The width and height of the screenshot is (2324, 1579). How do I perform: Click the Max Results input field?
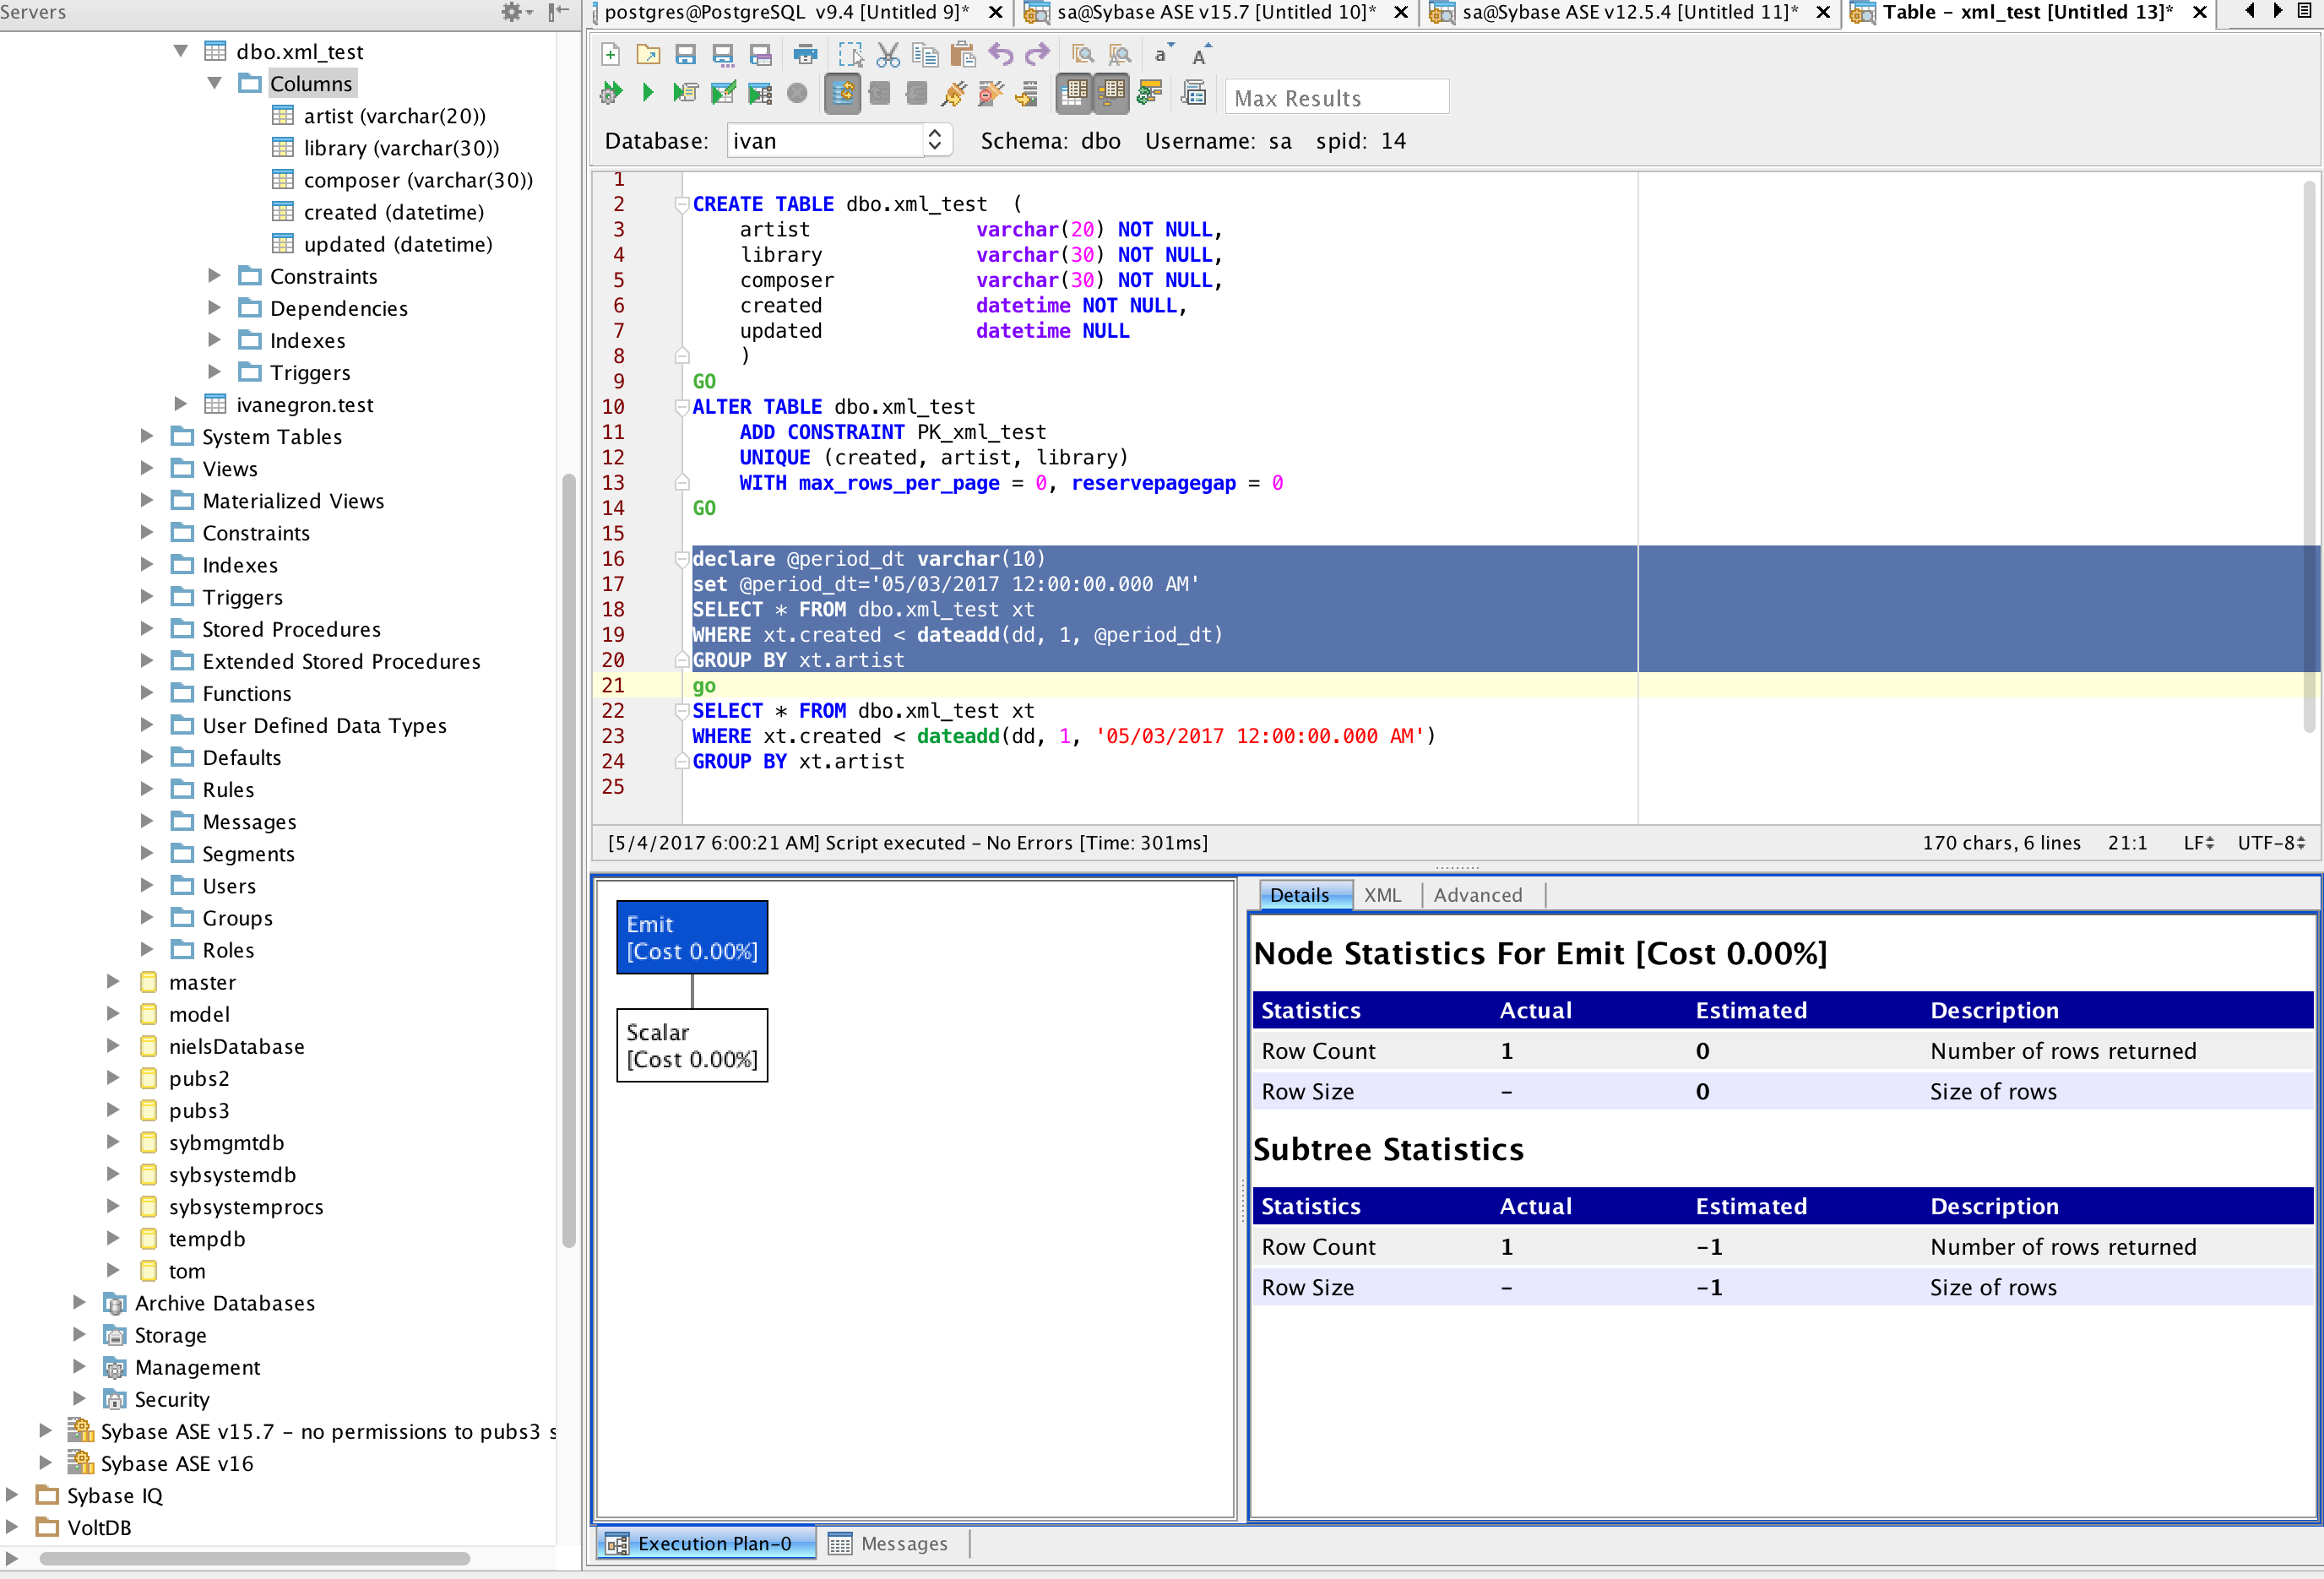[x=1335, y=98]
